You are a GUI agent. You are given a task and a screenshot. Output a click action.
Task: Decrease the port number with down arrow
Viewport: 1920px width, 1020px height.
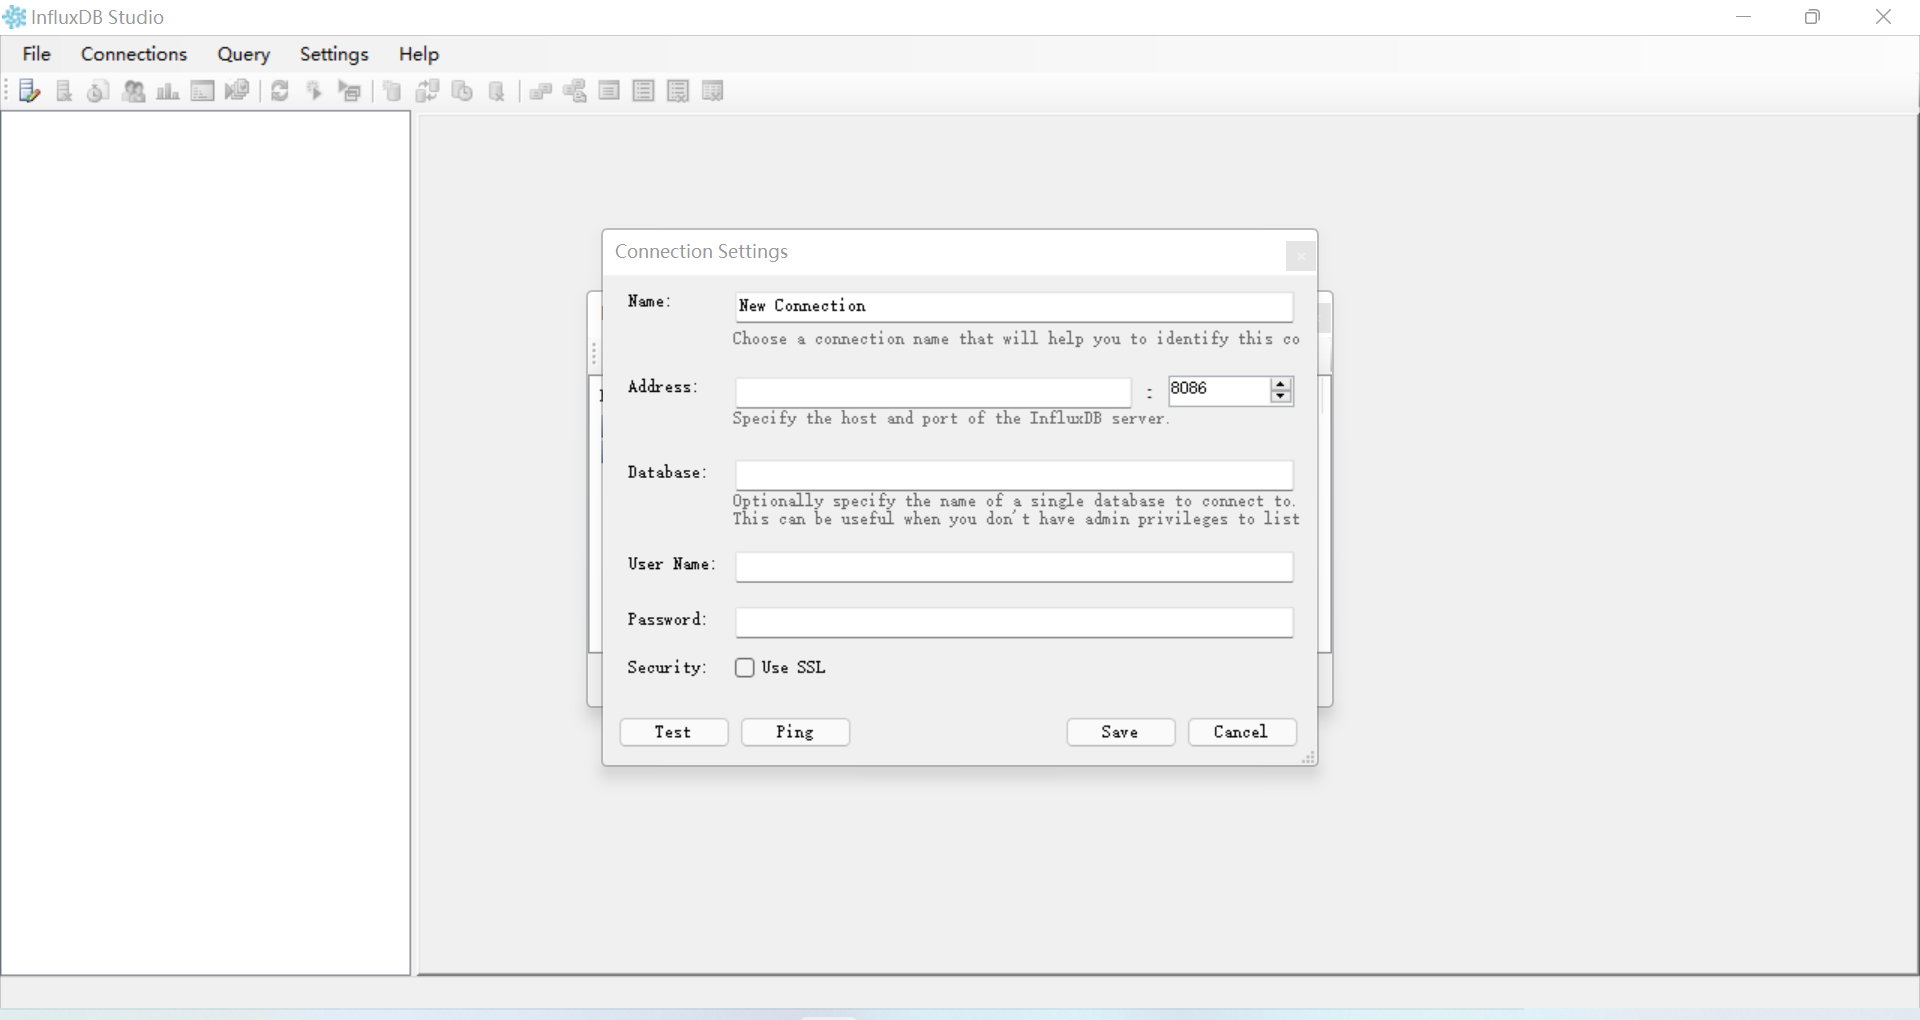click(x=1281, y=397)
